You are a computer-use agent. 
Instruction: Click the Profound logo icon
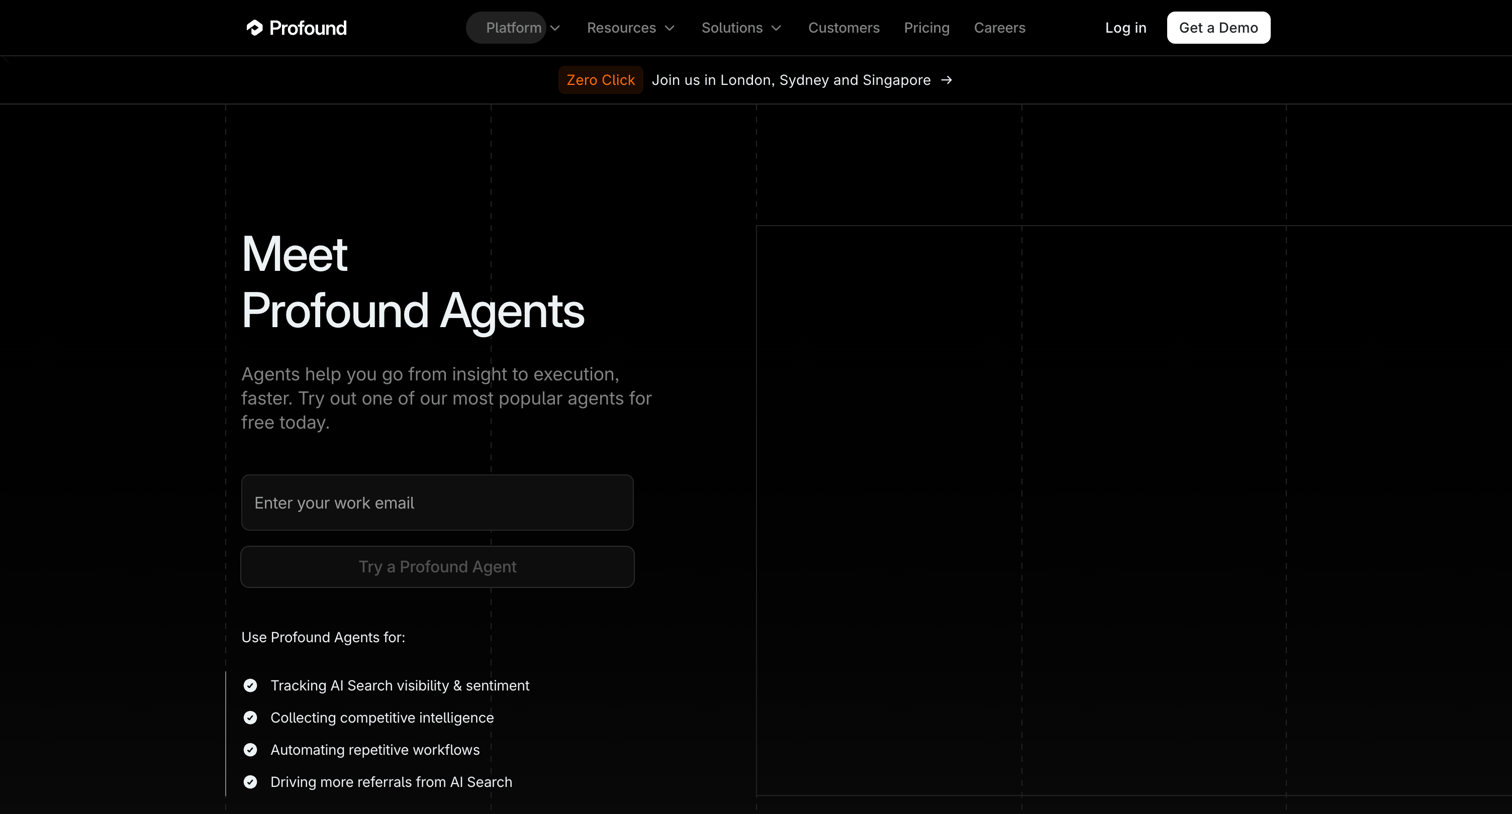coord(255,28)
